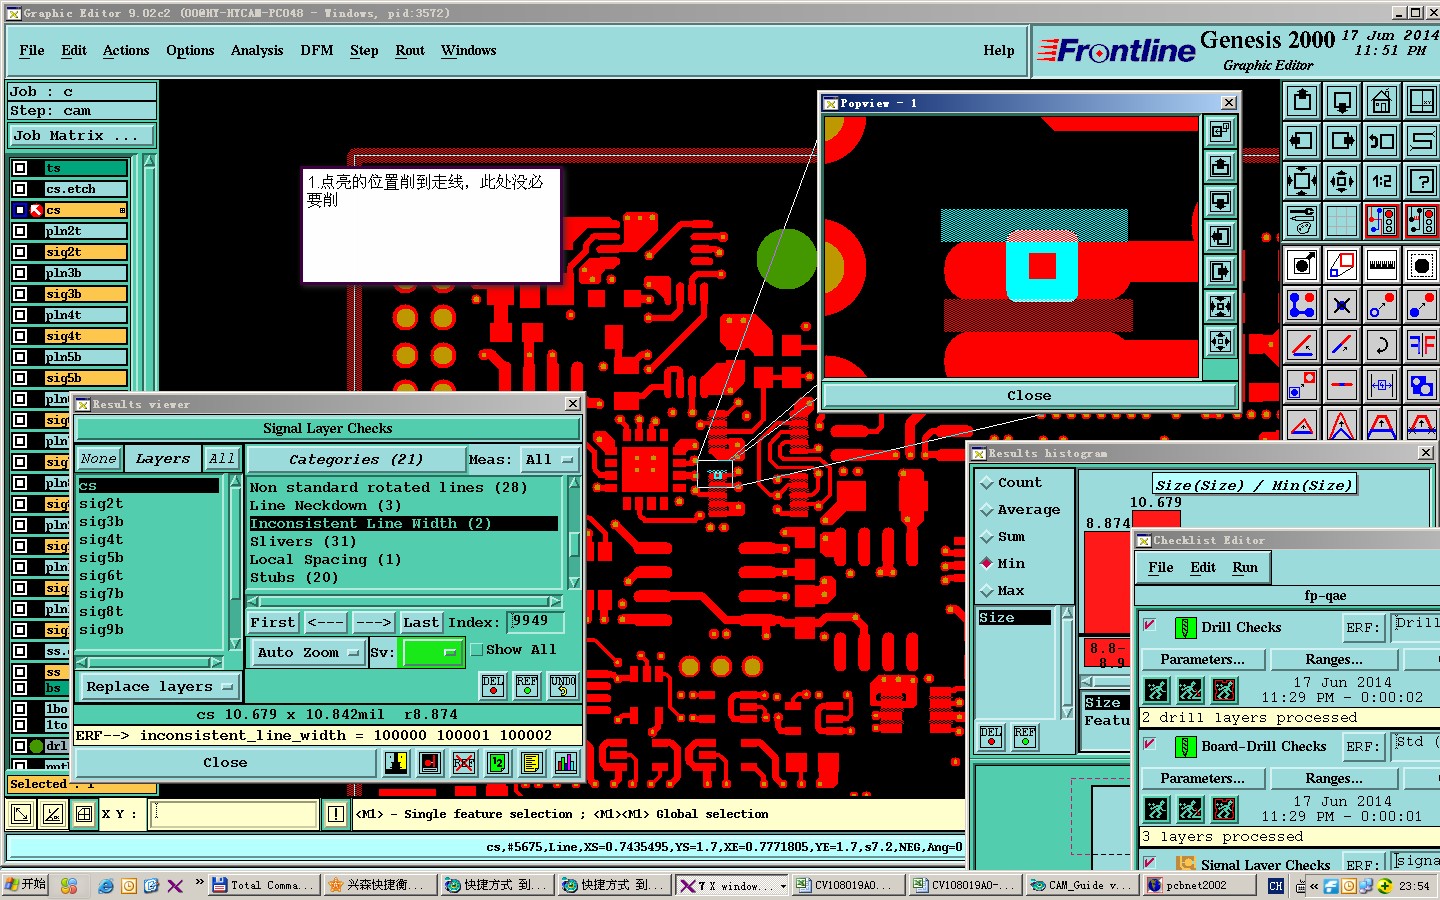Screen dimensions: 1440x900
Task: Click the octagon select-area icon
Action: tap(1421, 265)
